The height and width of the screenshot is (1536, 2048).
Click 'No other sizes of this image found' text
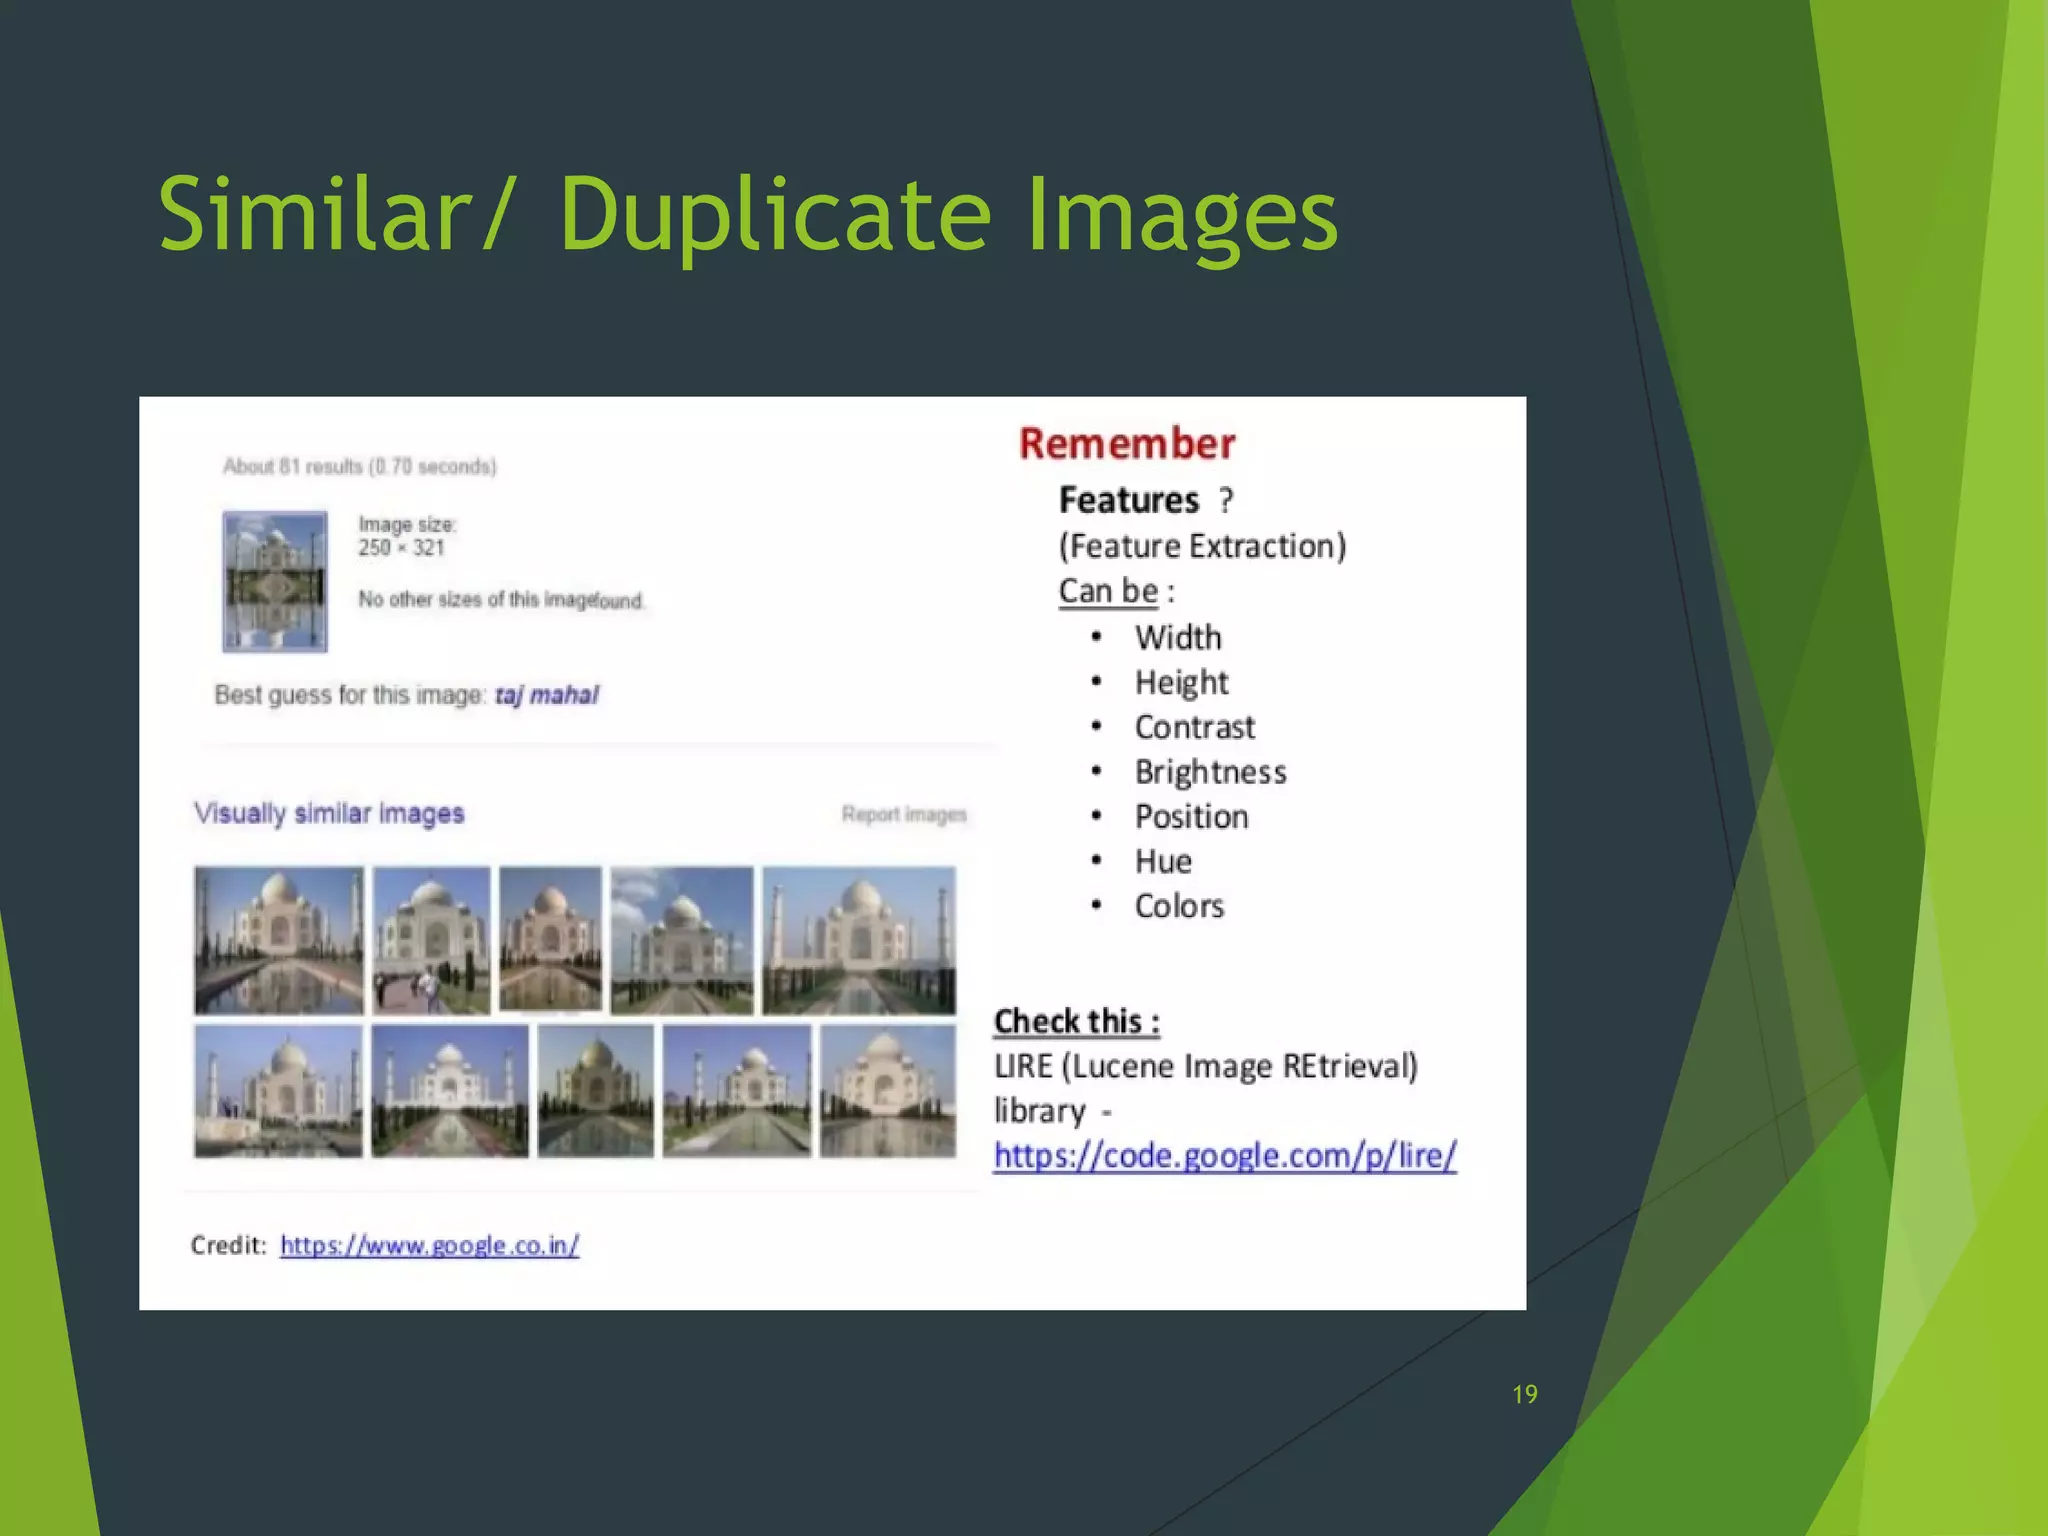[501, 599]
